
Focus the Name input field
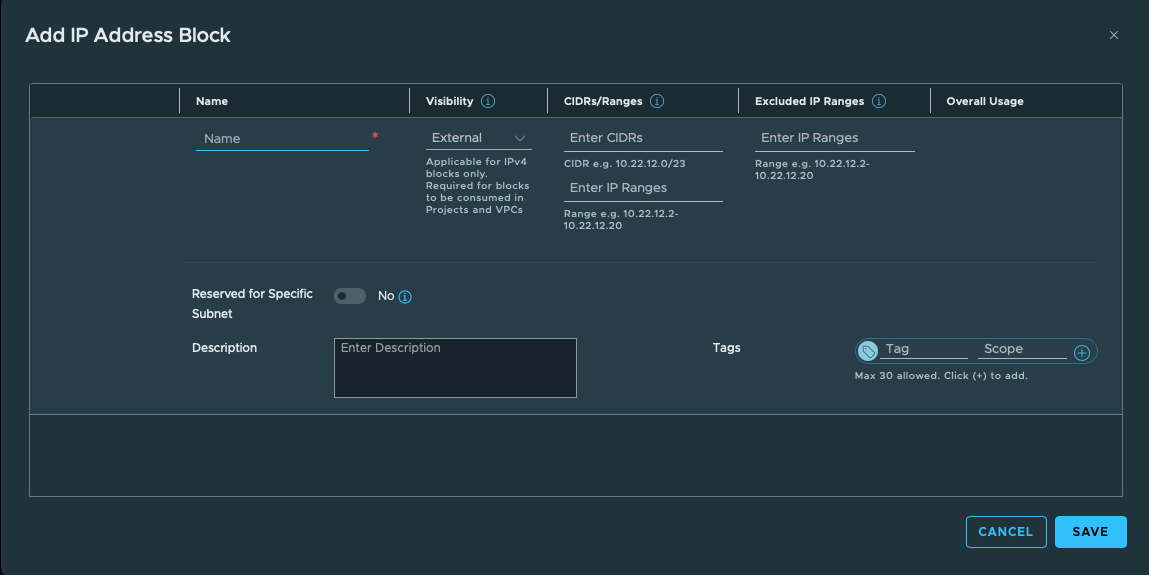pos(282,138)
